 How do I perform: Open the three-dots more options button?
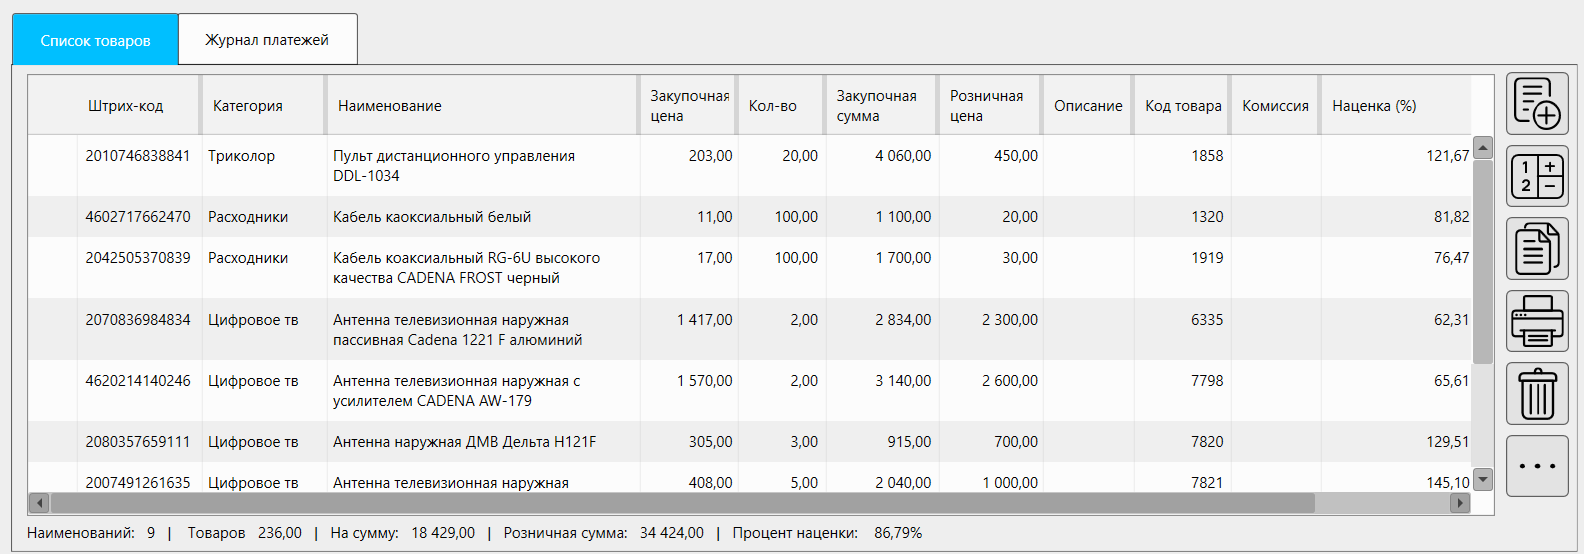click(x=1537, y=466)
